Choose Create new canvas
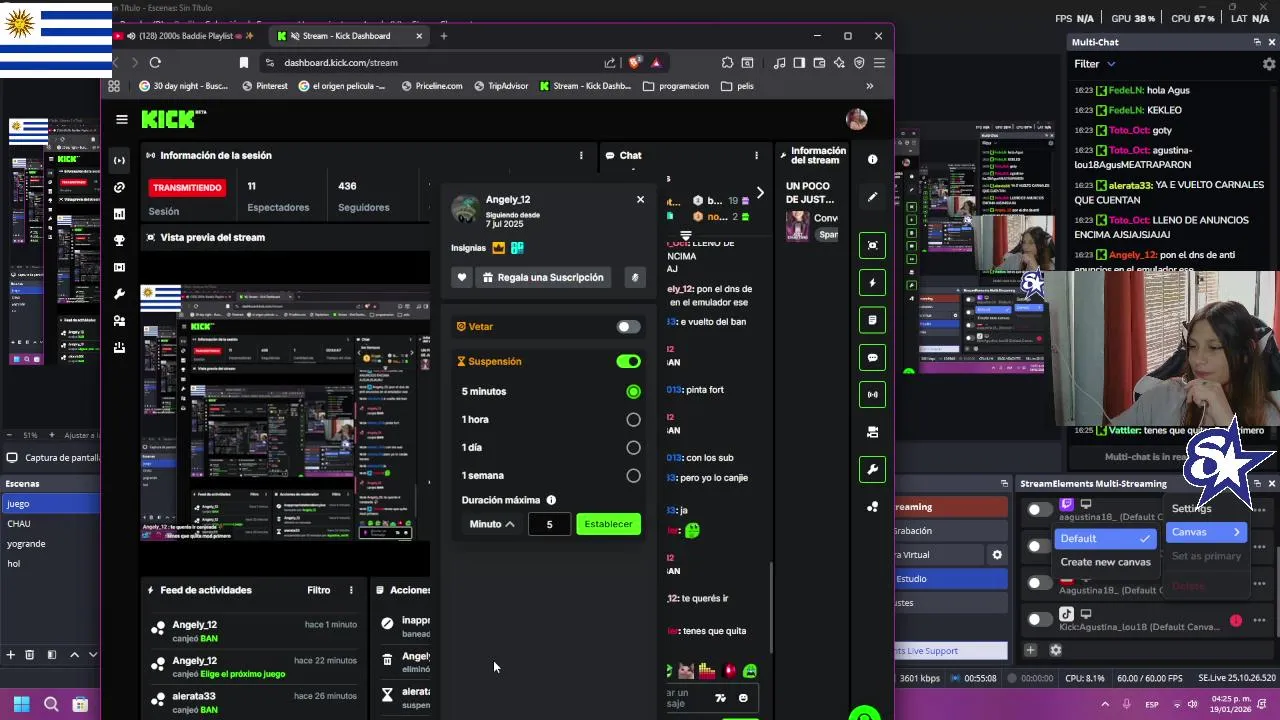The image size is (1280, 720). (x=1105, y=562)
